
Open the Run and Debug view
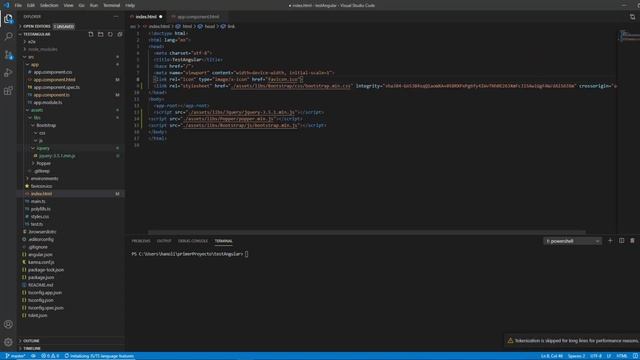[8, 73]
